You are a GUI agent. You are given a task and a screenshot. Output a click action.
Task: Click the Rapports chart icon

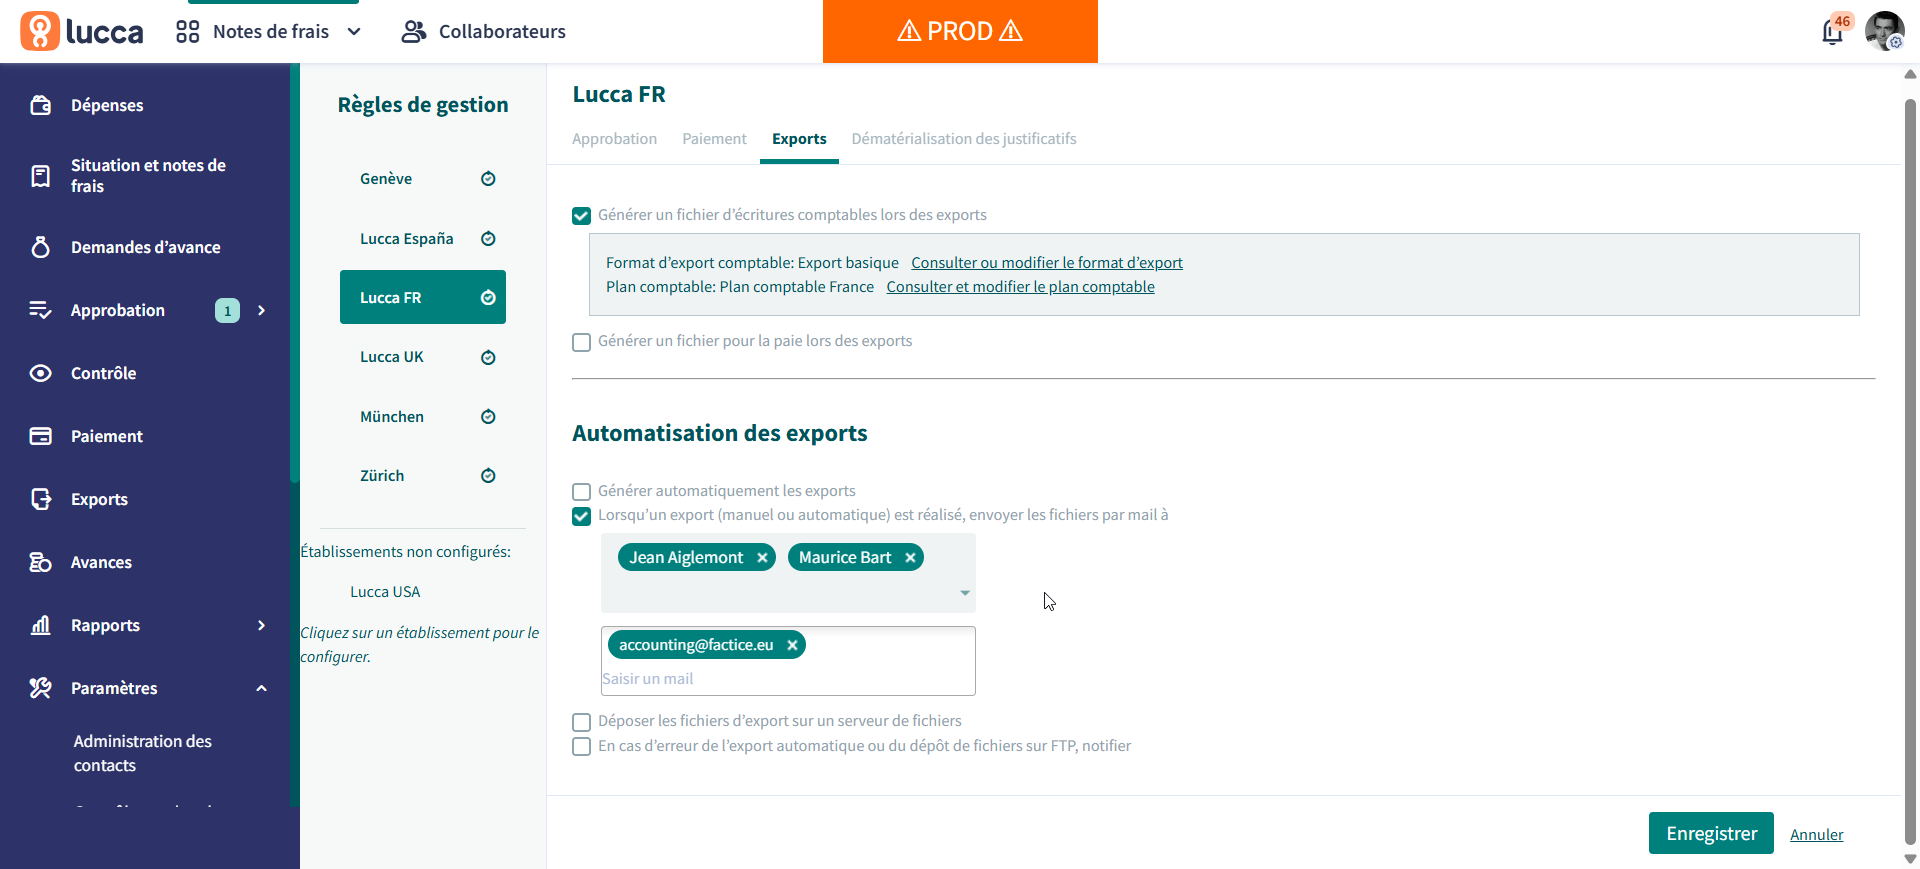pyautogui.click(x=41, y=625)
